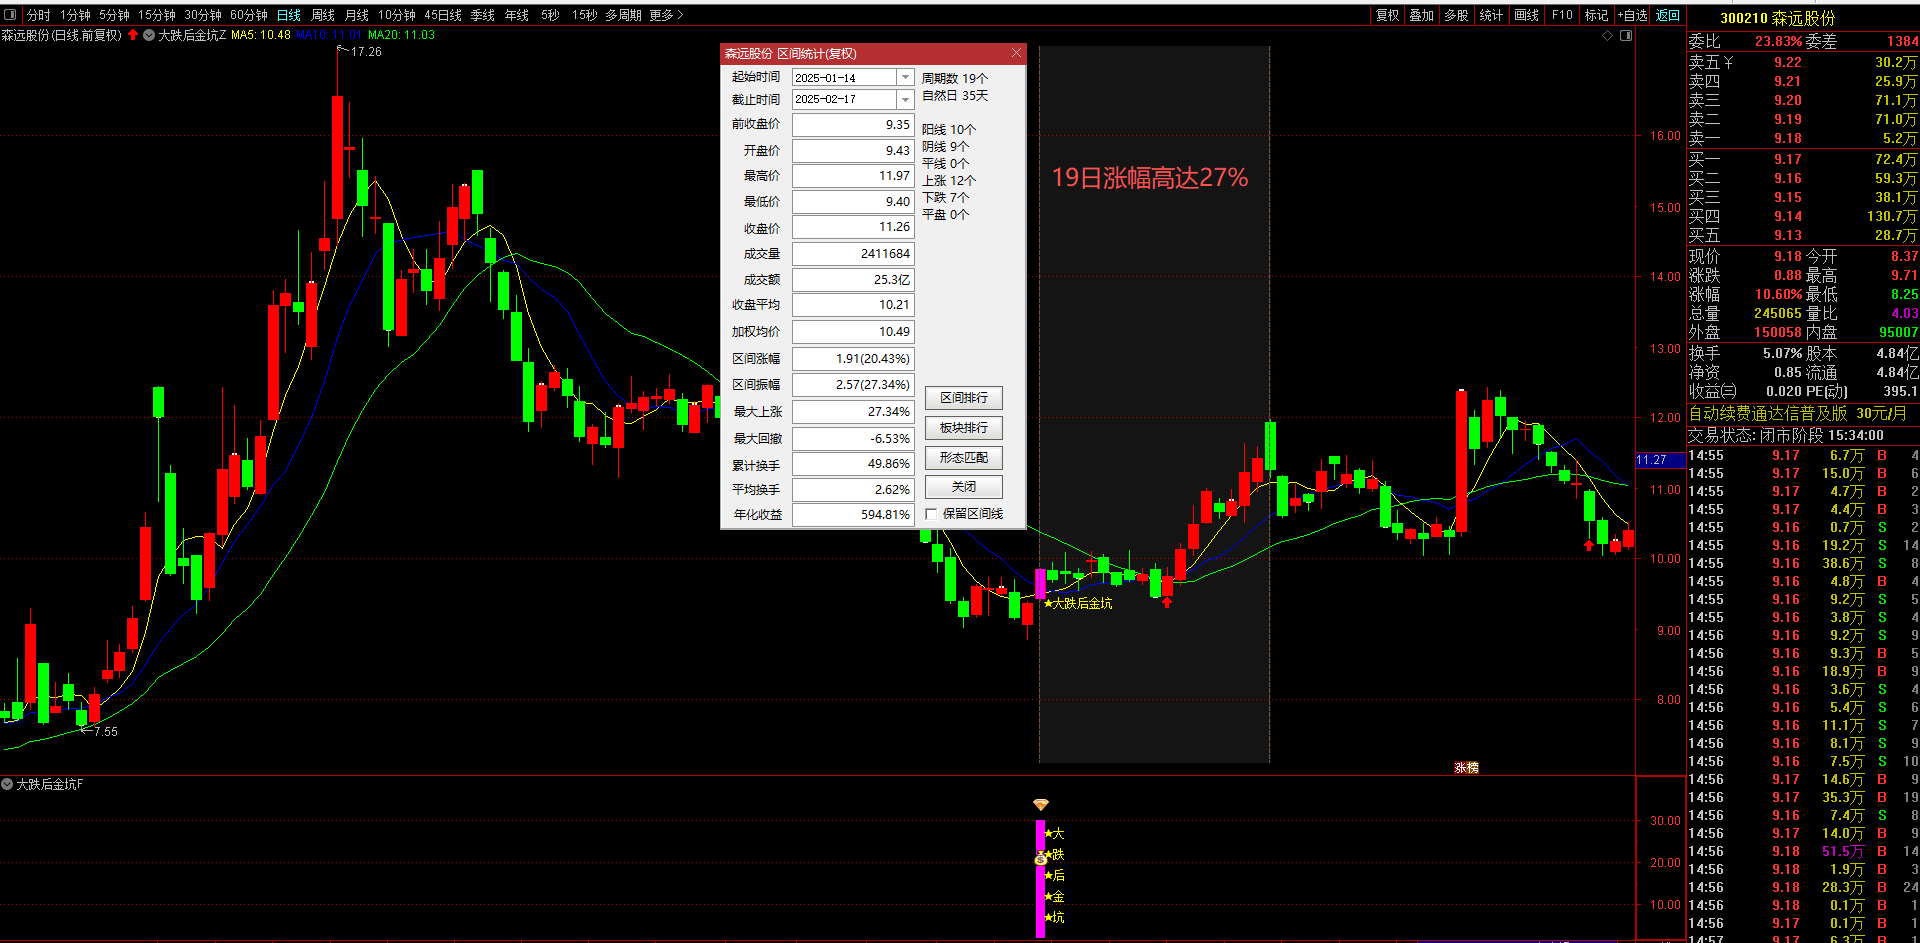Add stock with +自选 button
The width and height of the screenshot is (1920, 943).
pyautogui.click(x=1633, y=15)
